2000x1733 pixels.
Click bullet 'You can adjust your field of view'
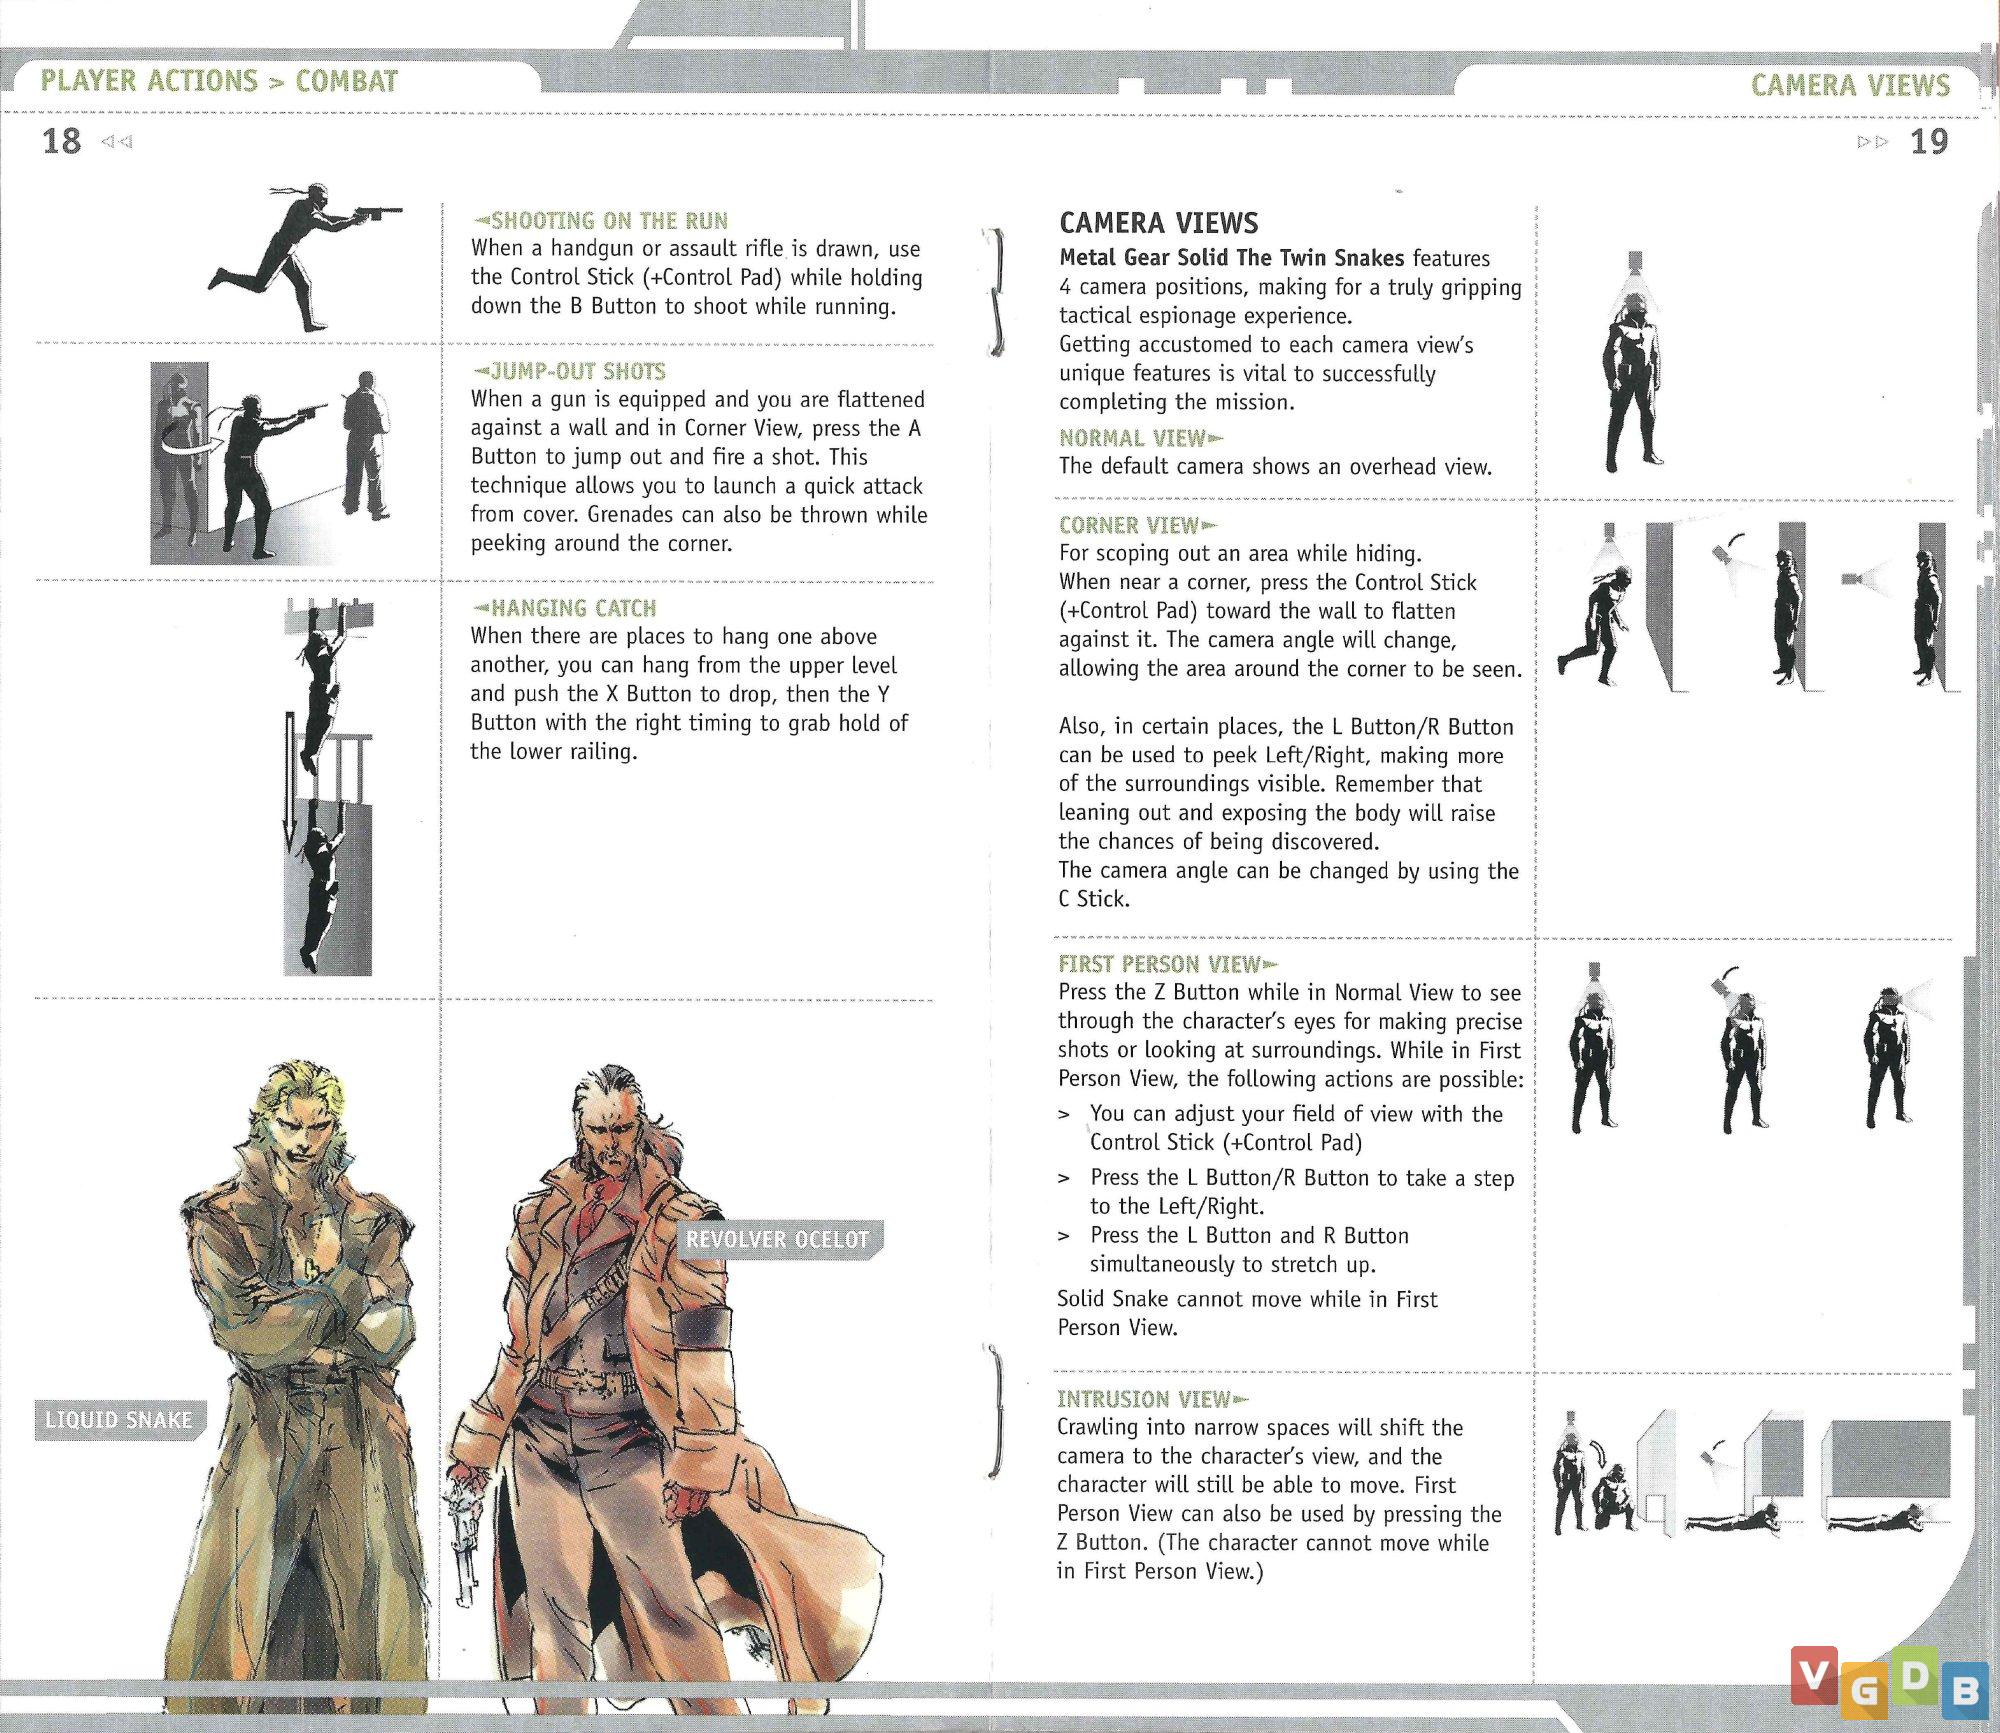point(1296,1114)
